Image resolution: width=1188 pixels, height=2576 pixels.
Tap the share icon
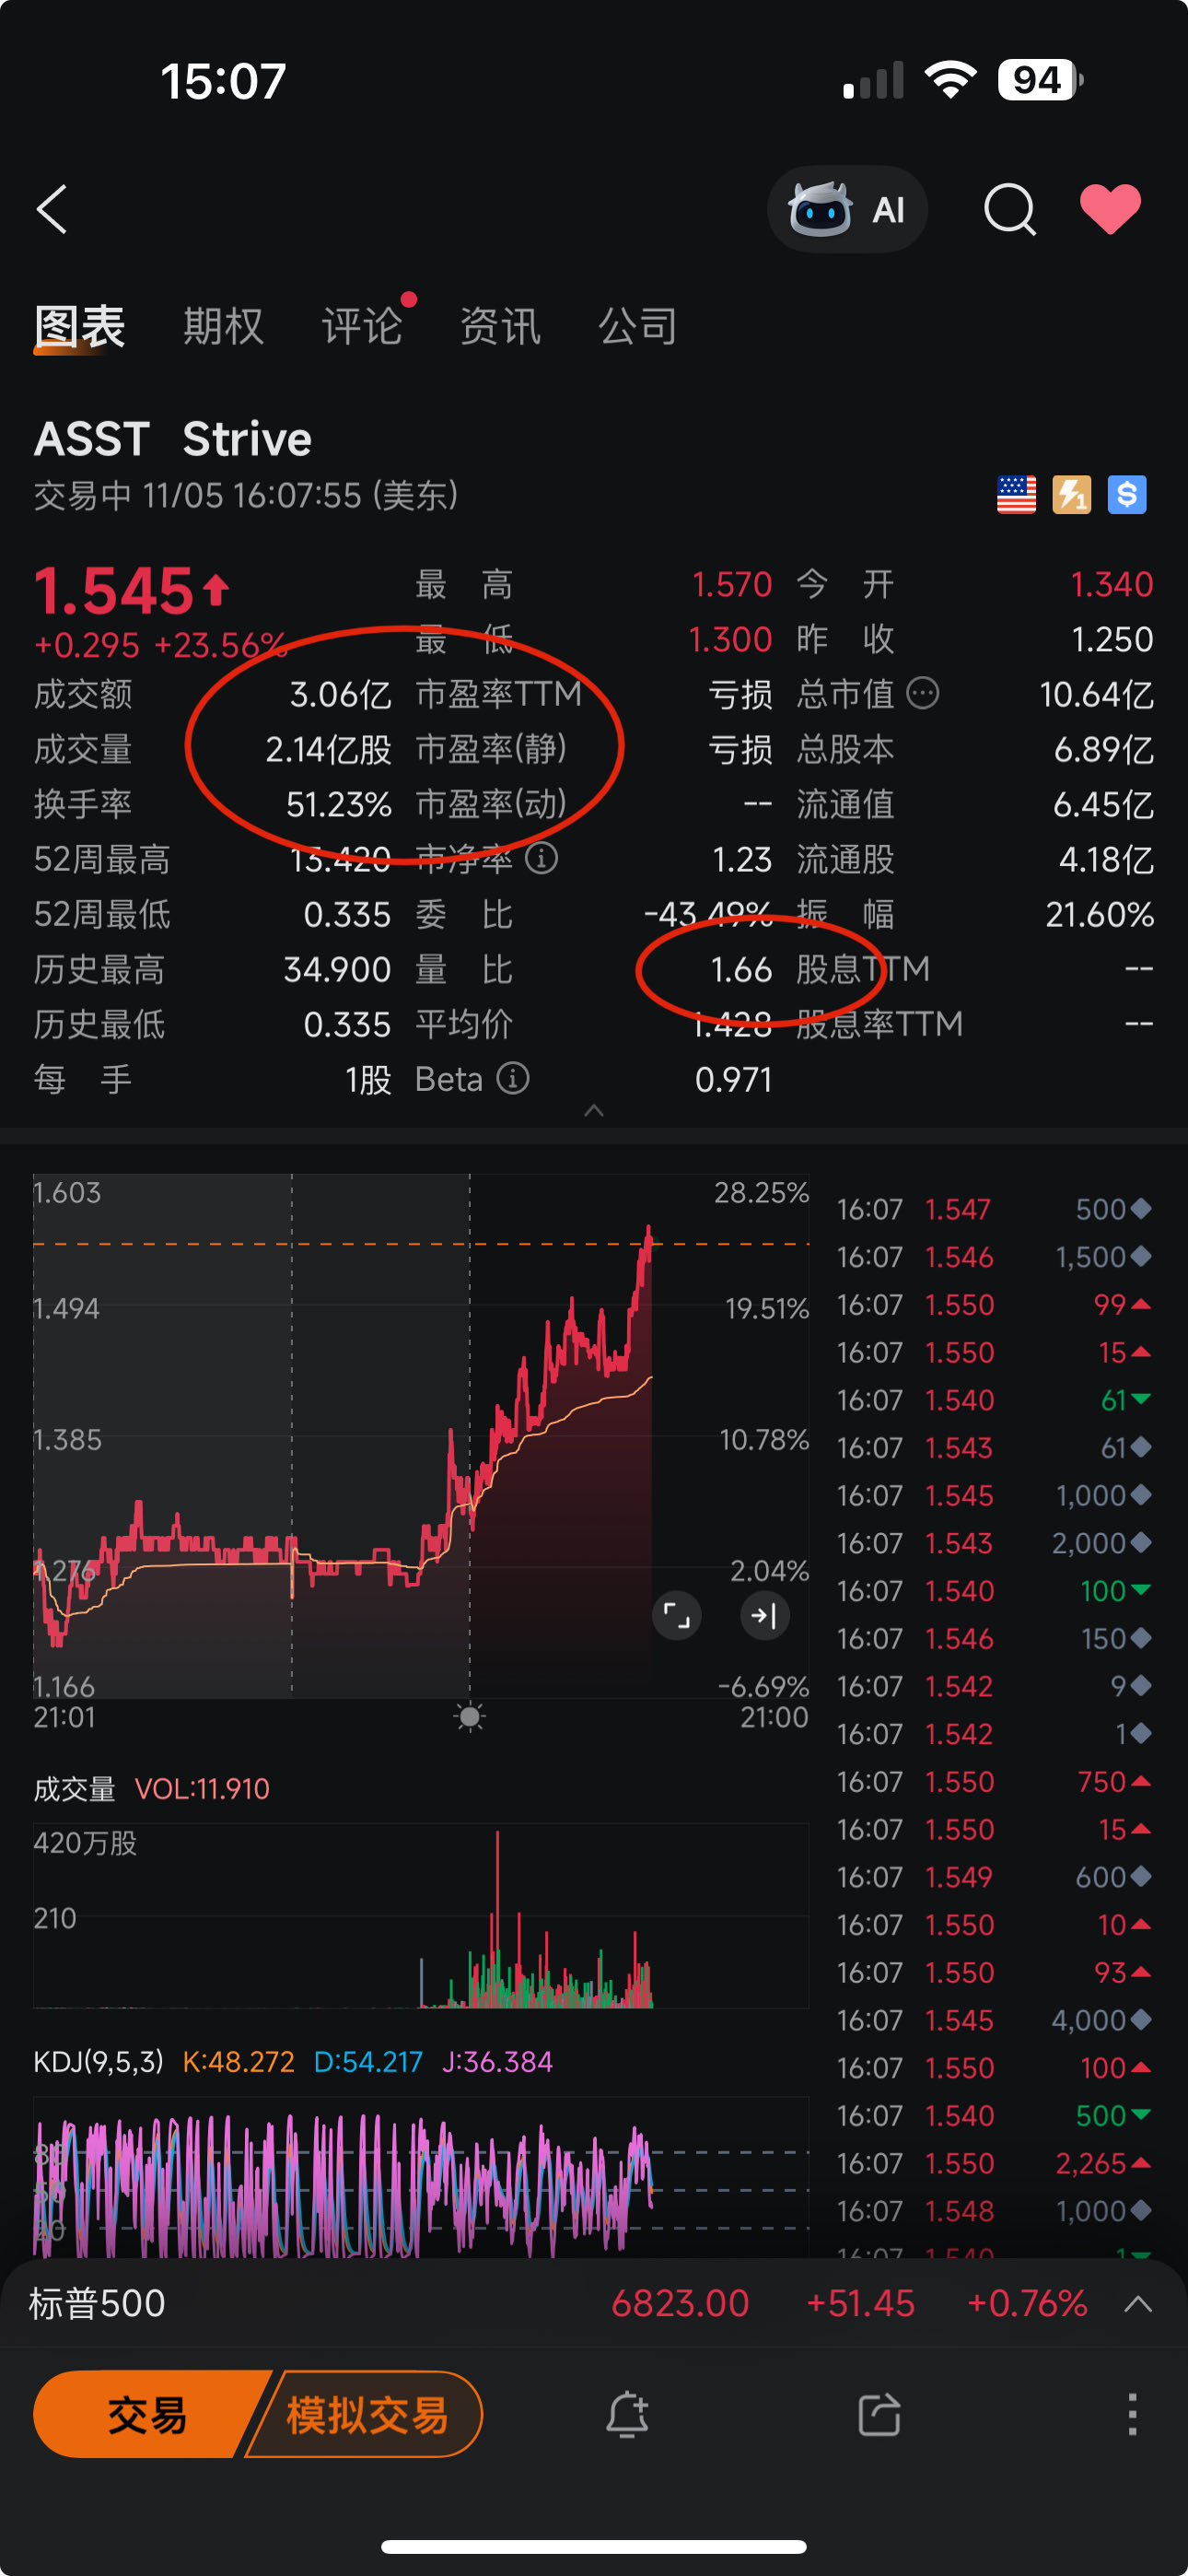pos(879,2415)
